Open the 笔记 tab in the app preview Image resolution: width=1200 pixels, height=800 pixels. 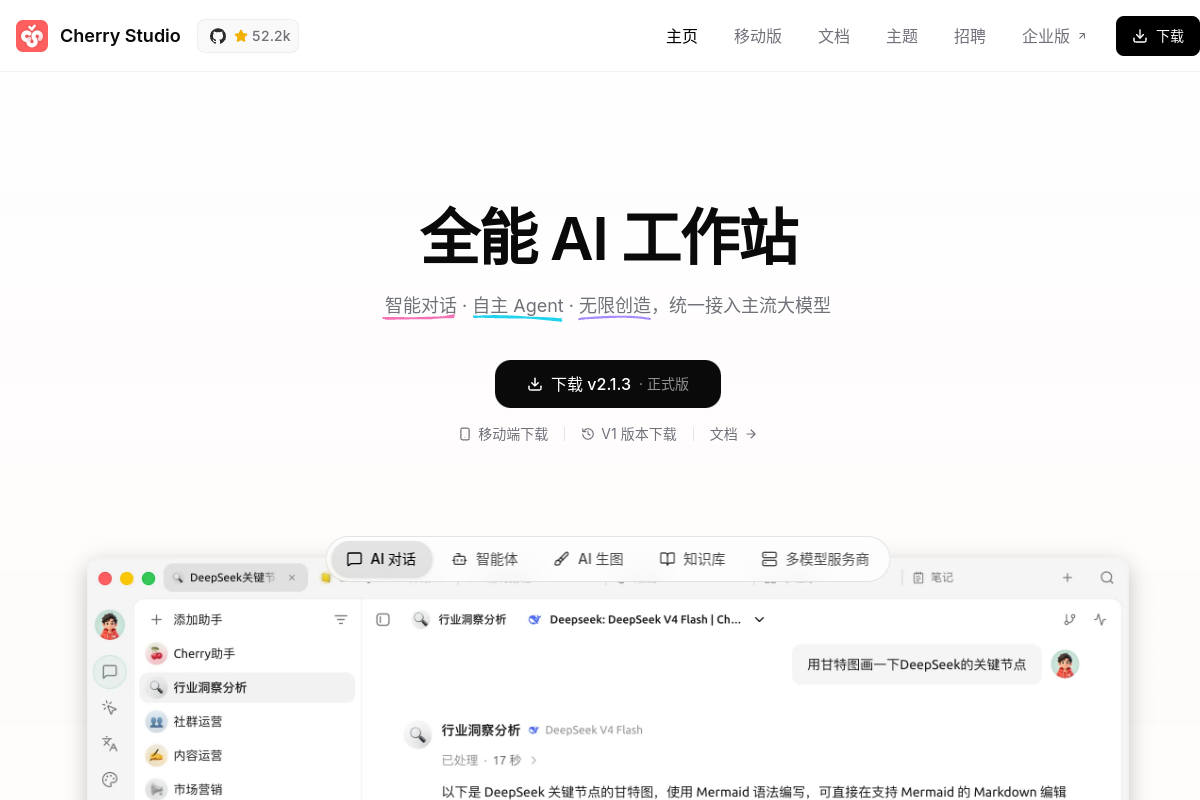coord(933,578)
